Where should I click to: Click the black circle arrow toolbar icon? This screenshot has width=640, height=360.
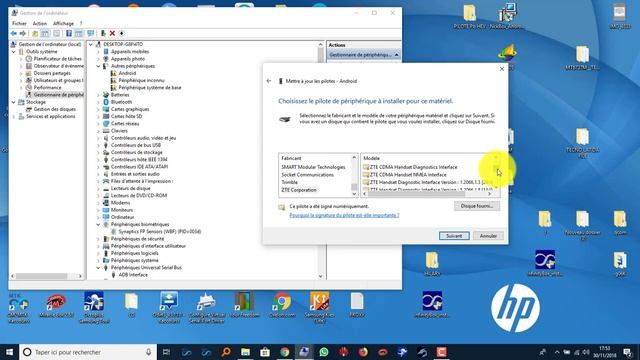[x=121, y=33]
